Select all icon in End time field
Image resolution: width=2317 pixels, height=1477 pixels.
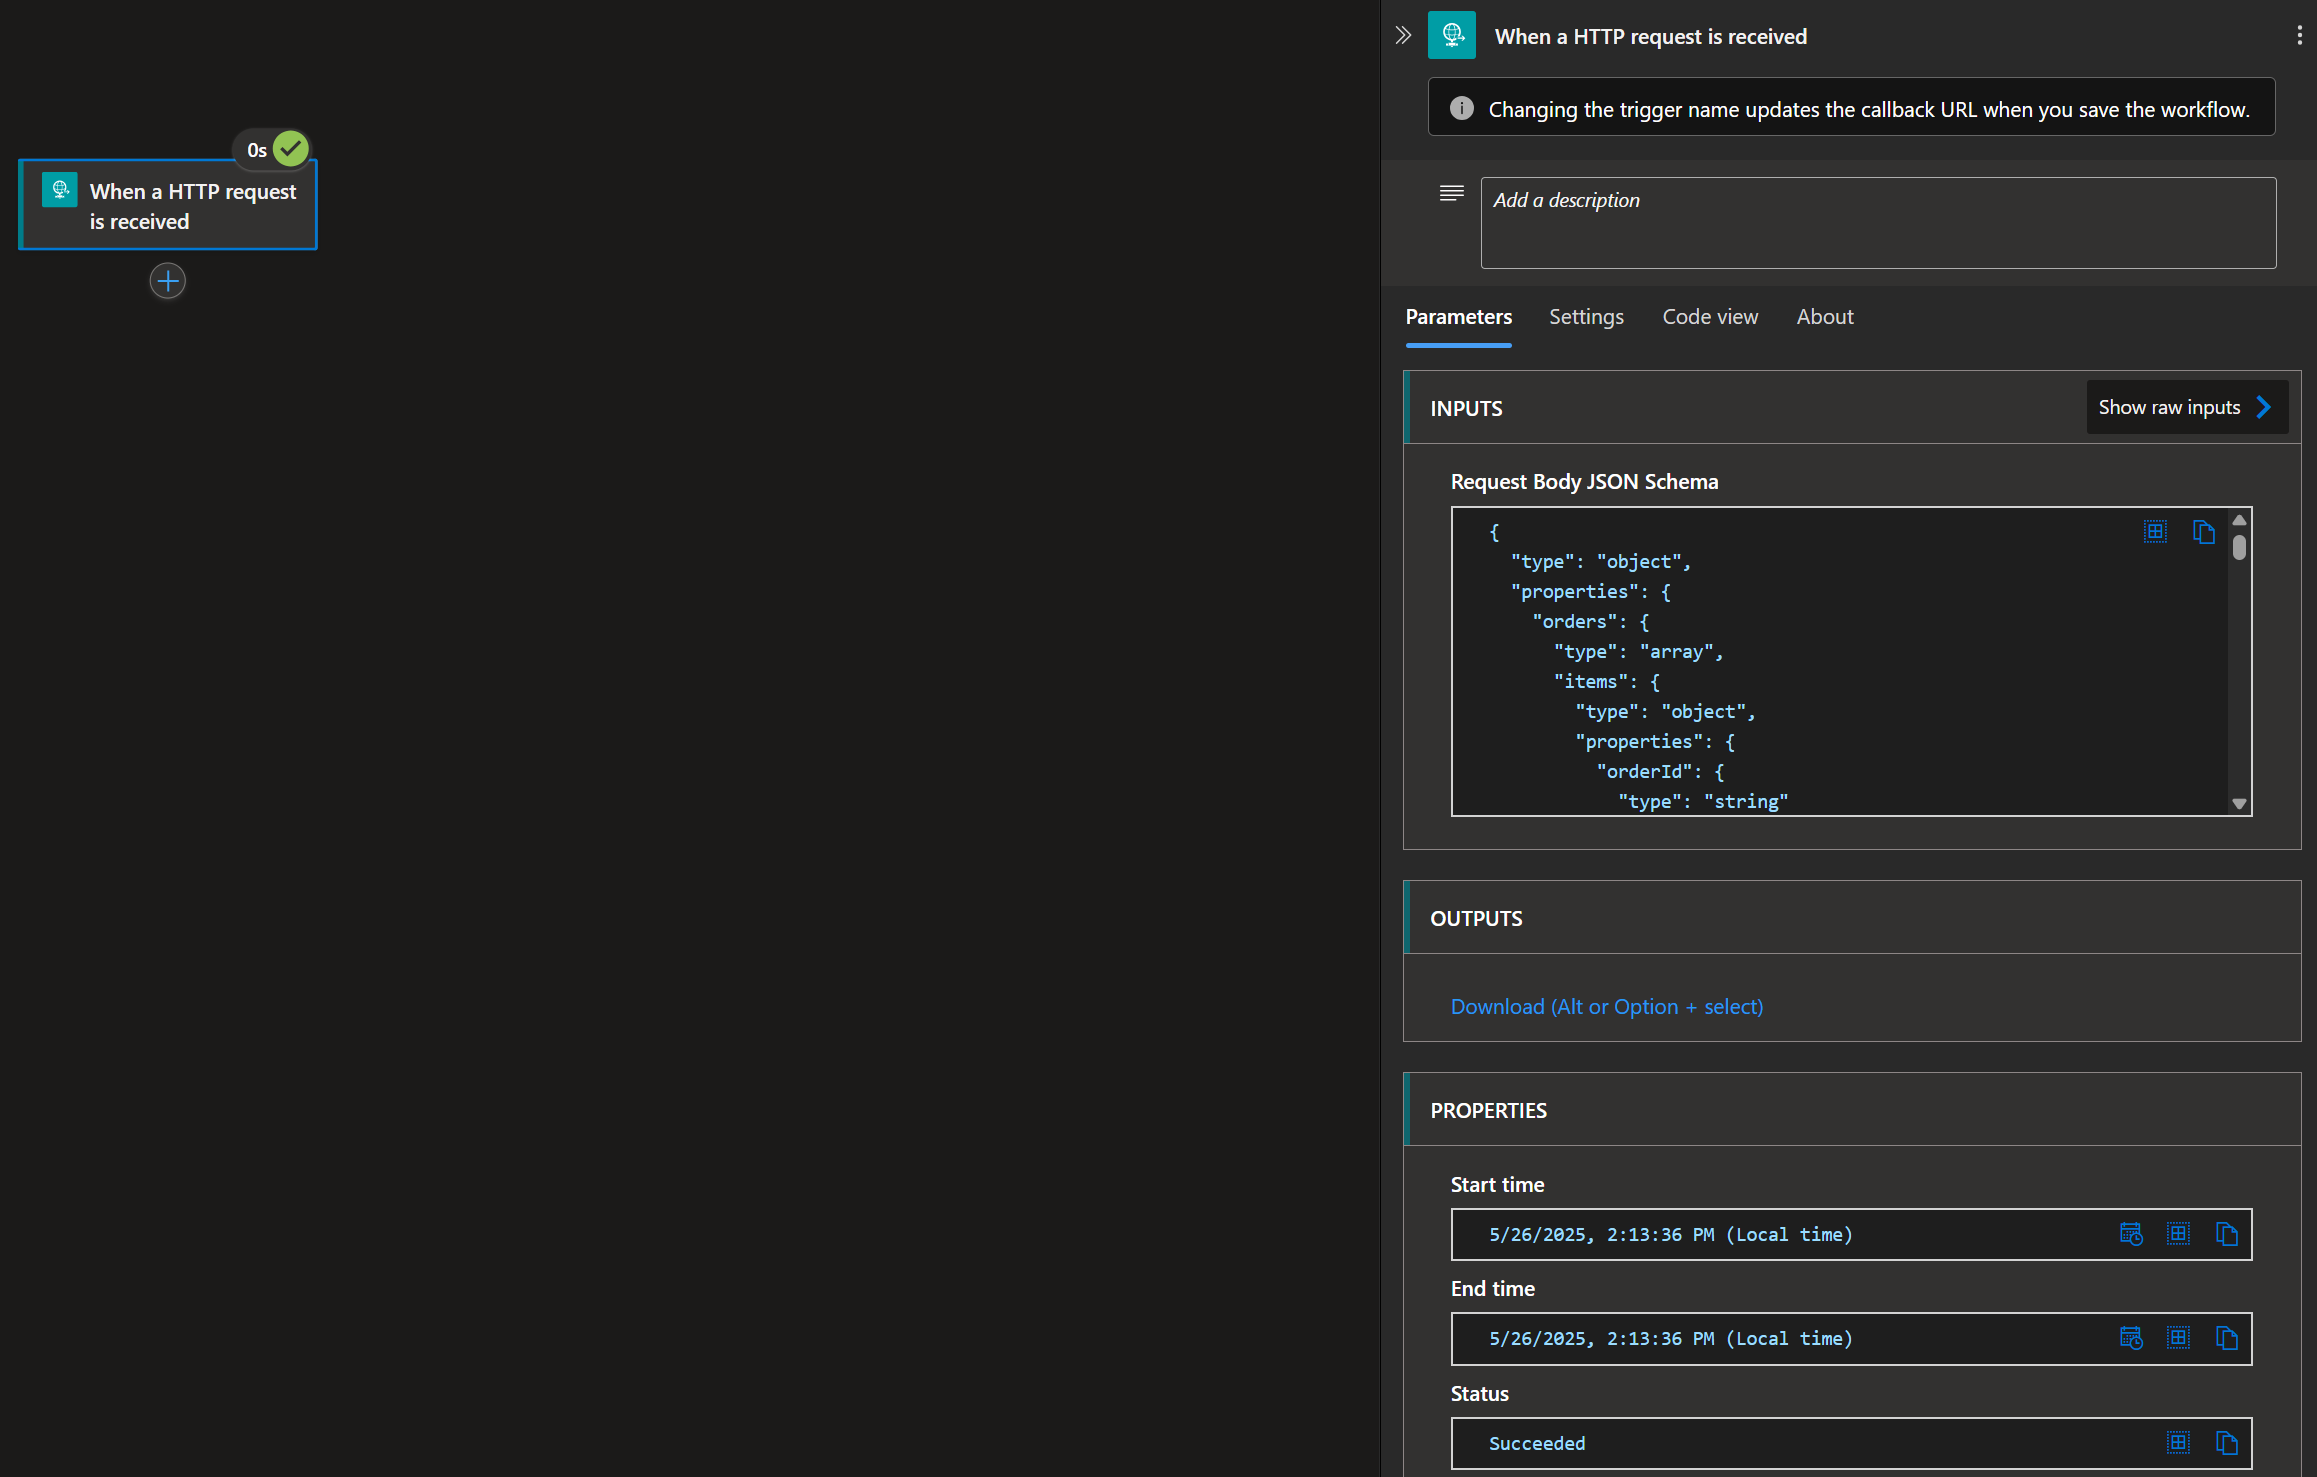point(2178,1338)
